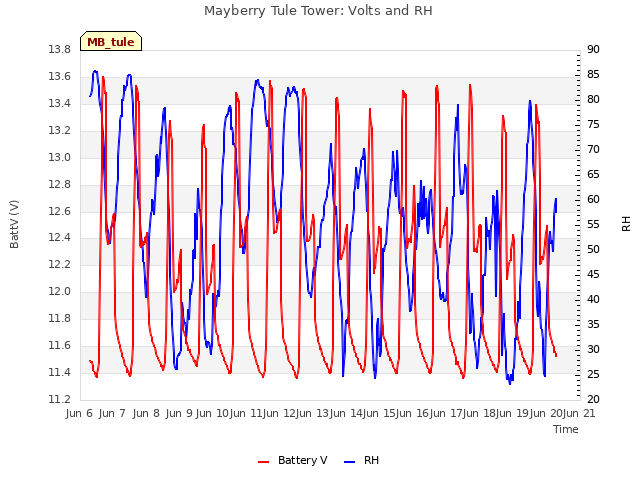Select the RH right axis label

point(626,224)
